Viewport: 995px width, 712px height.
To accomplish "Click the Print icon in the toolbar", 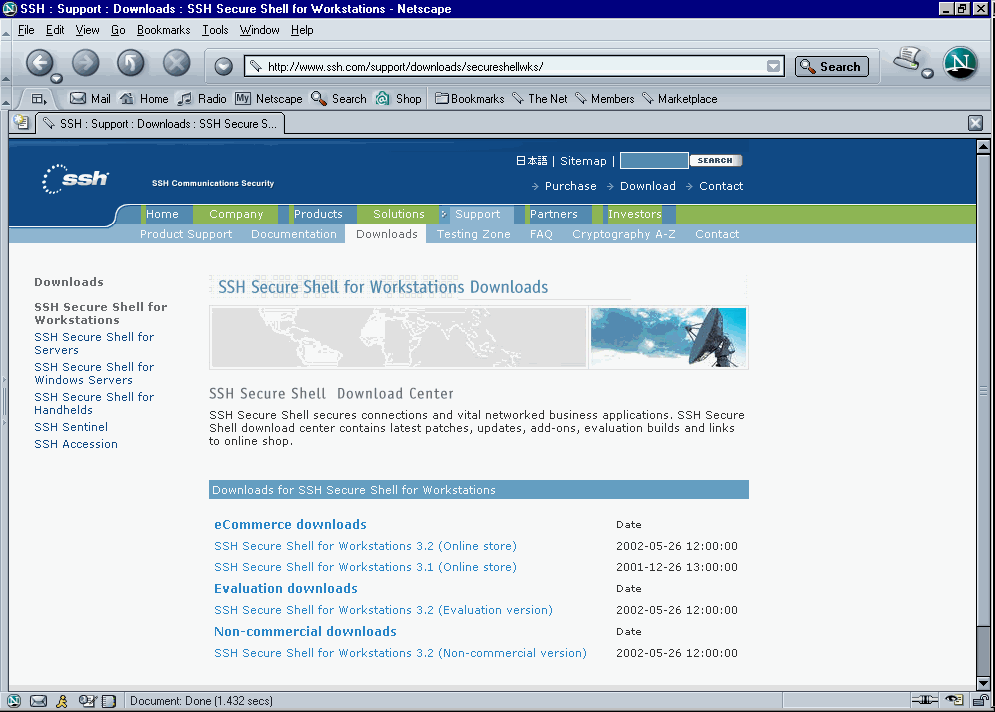I will [x=907, y=60].
